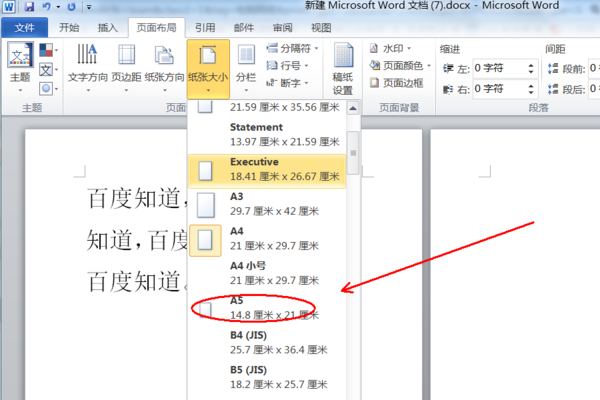Click the Save icon in quick access
The image size is (600, 400).
pos(29,7)
